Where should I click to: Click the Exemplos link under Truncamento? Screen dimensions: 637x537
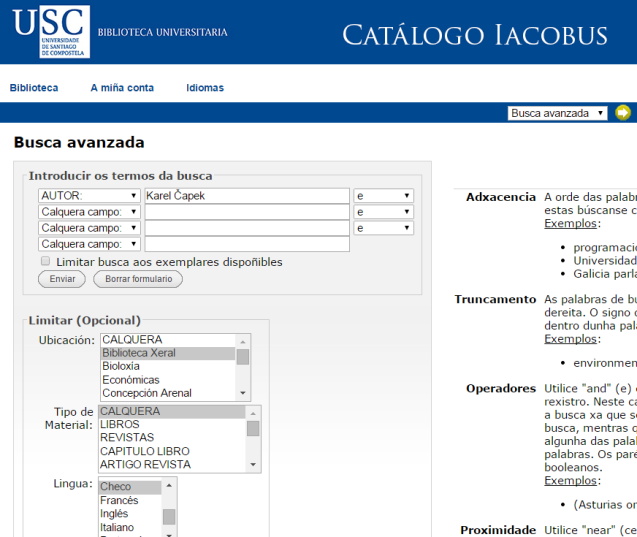click(x=570, y=339)
